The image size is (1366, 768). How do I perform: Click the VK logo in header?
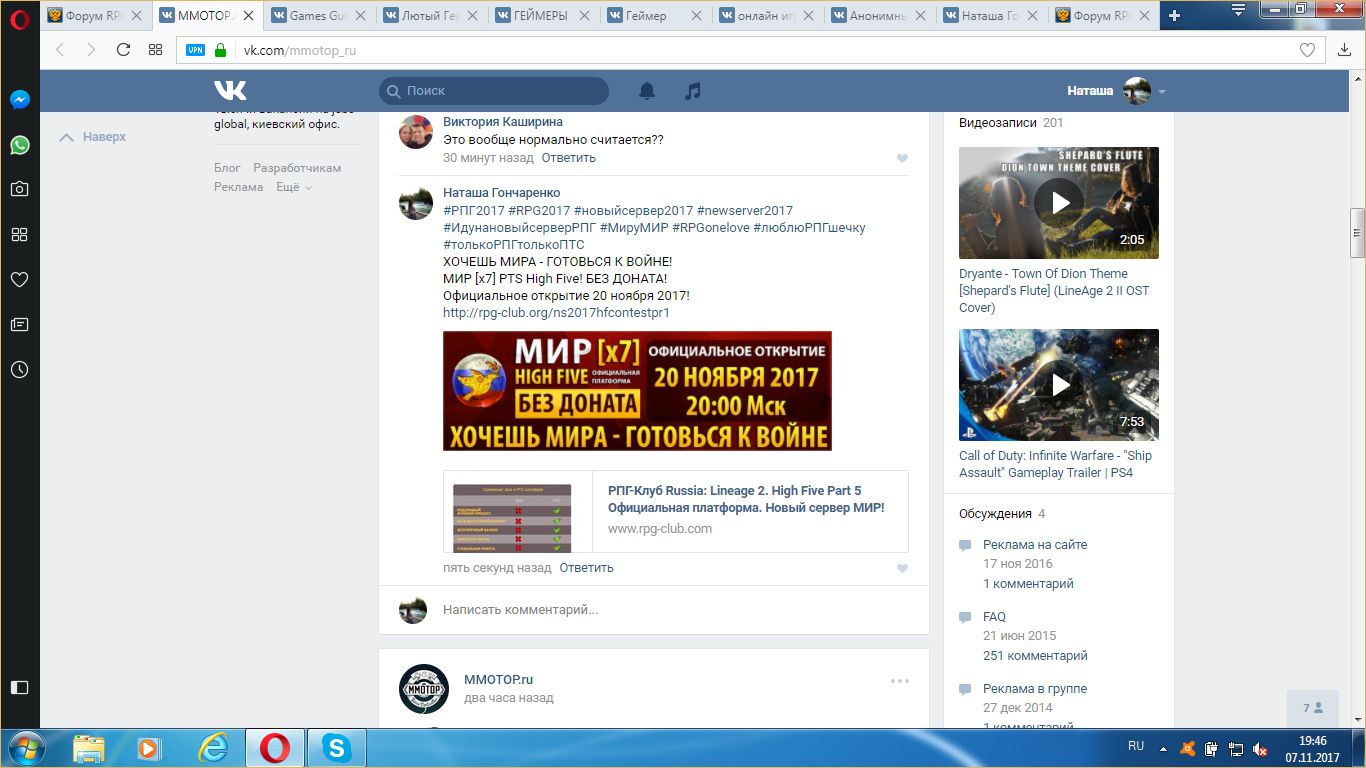click(230, 91)
